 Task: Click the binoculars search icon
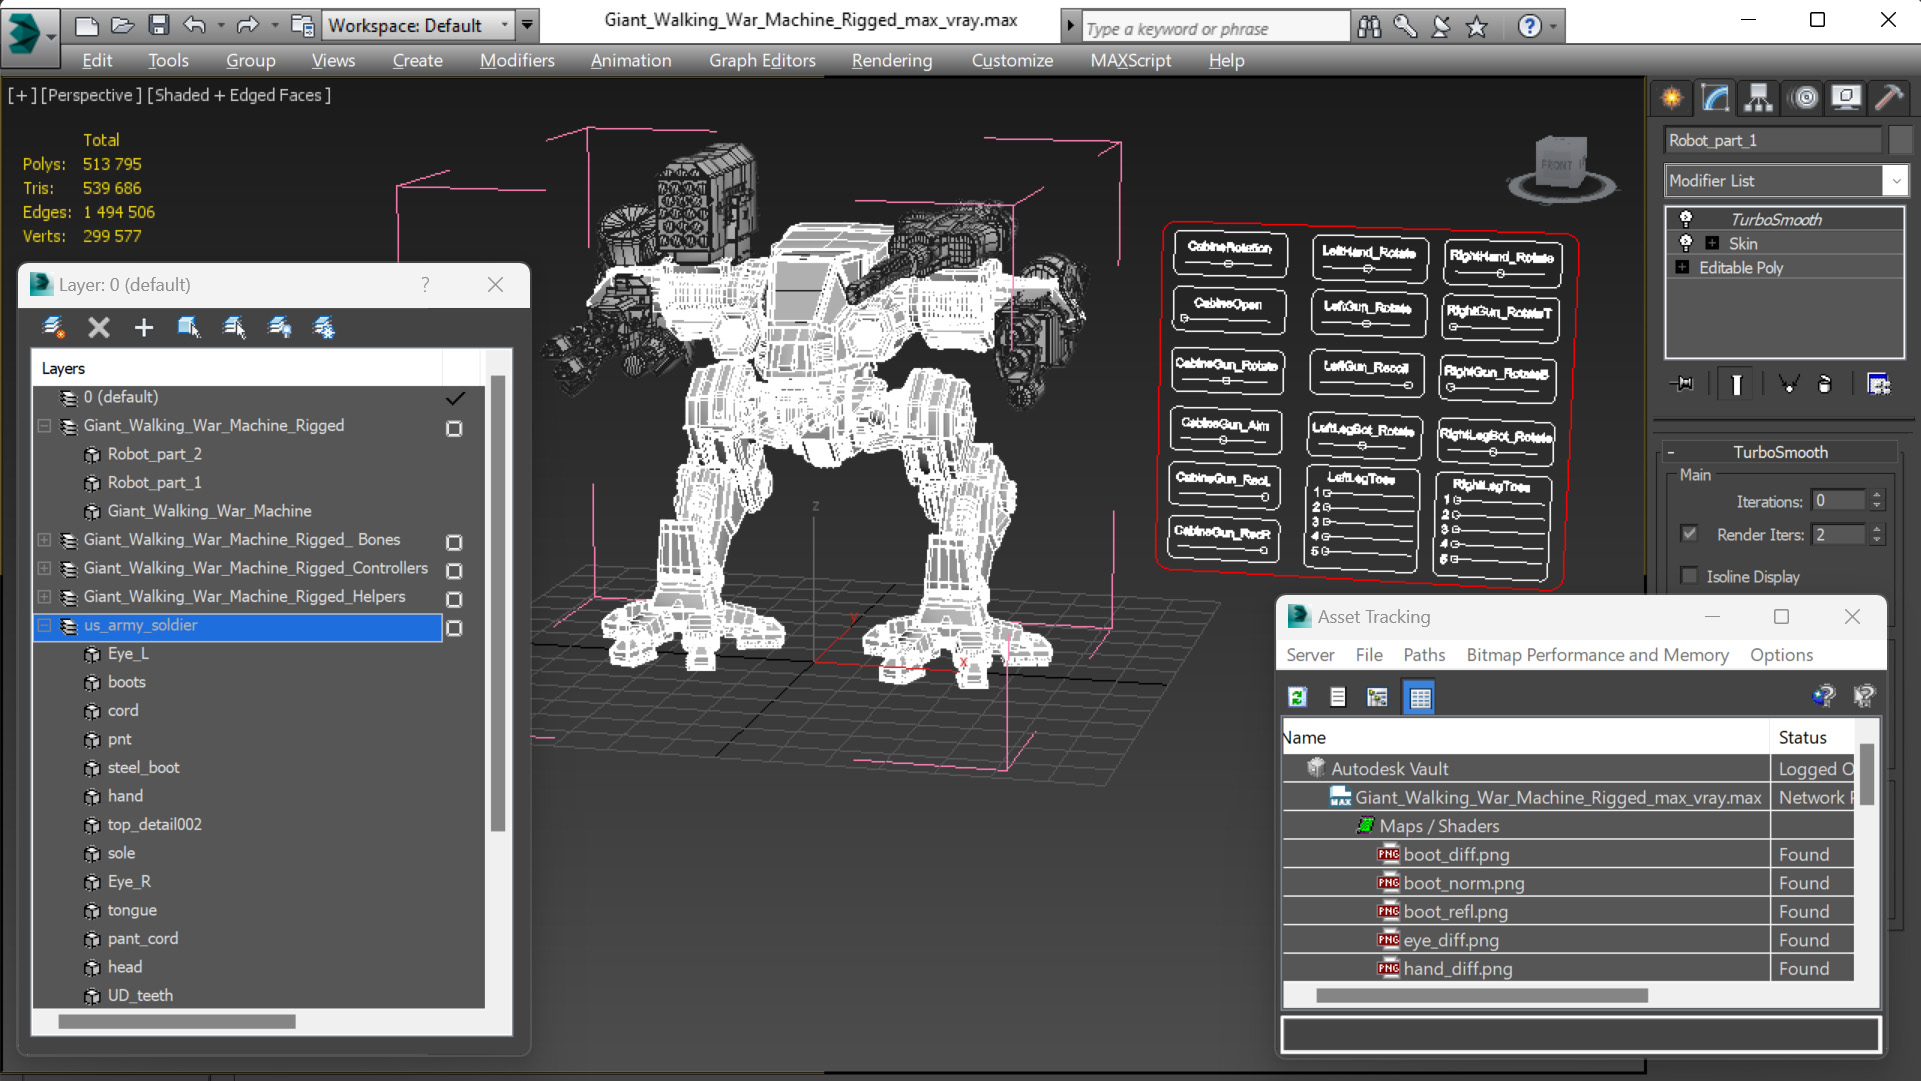[1369, 27]
